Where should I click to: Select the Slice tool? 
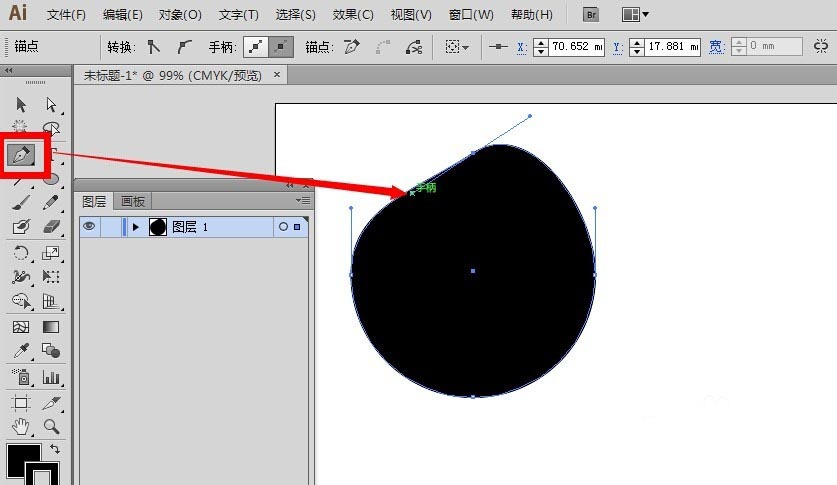click(51, 403)
